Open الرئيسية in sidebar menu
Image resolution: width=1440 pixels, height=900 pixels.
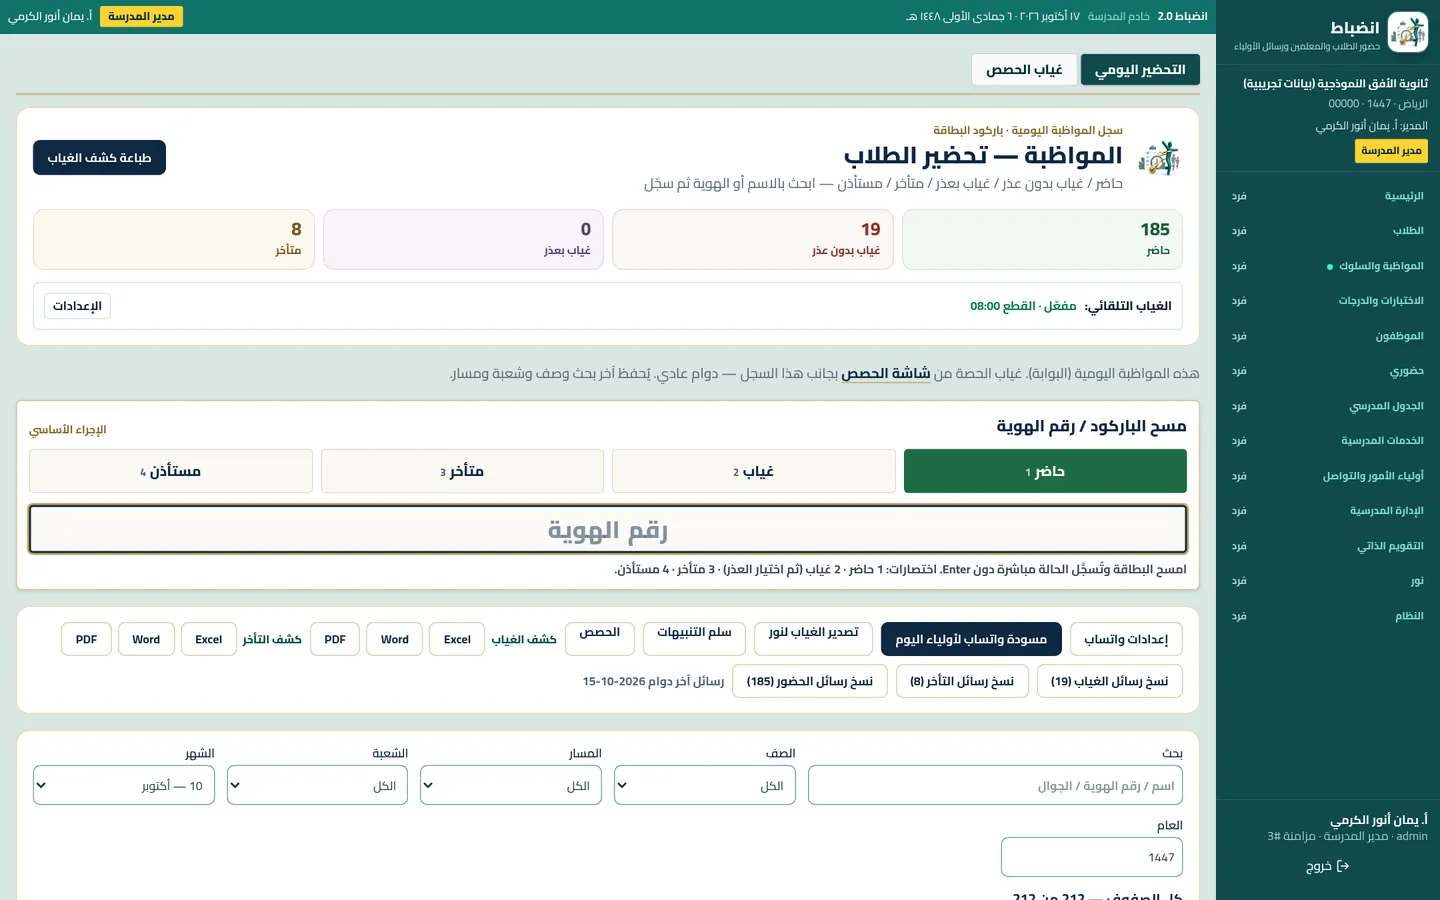[1327, 196]
